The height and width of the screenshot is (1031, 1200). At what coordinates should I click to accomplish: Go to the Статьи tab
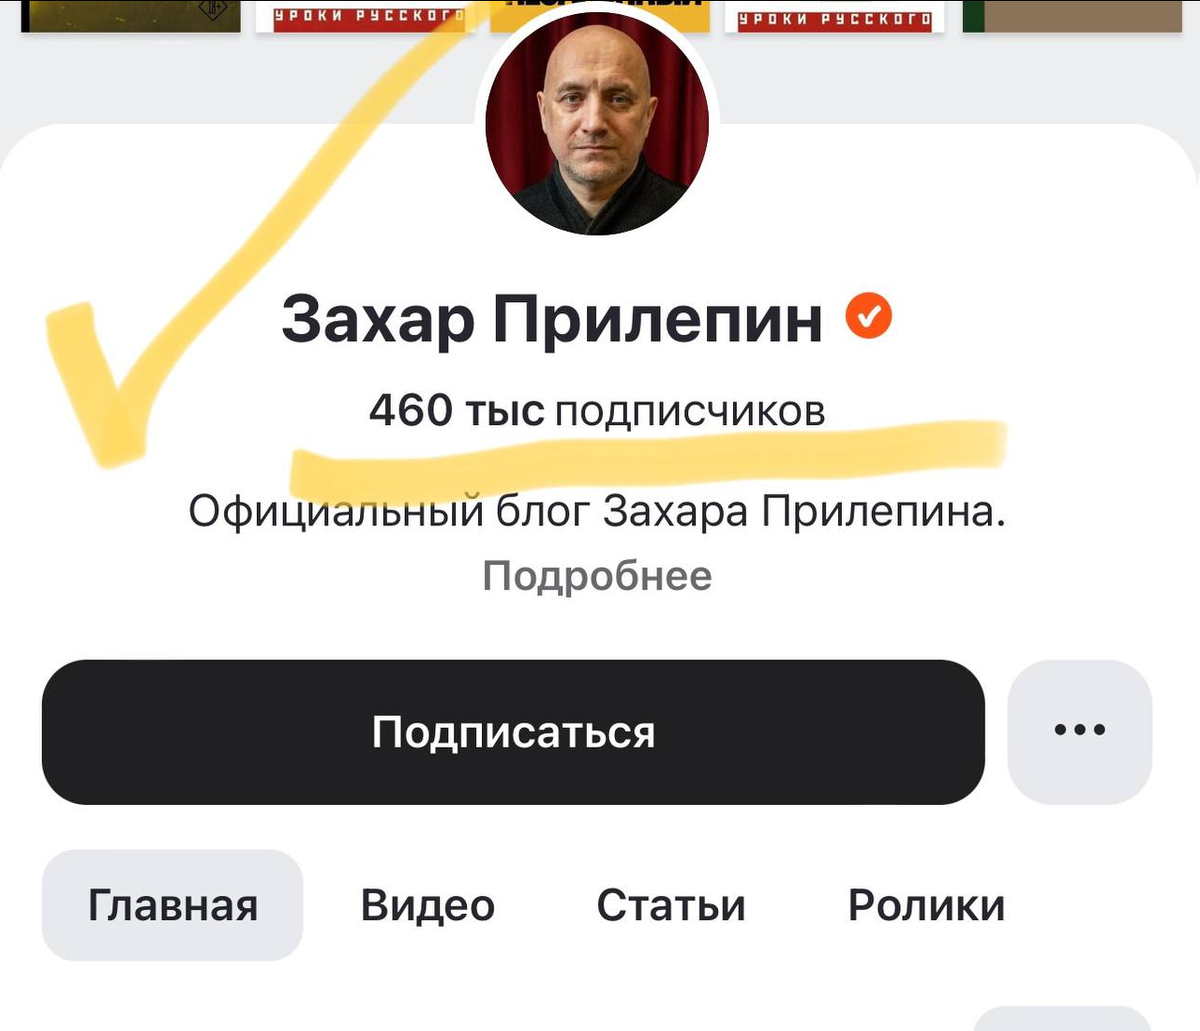pyautogui.click(x=671, y=905)
